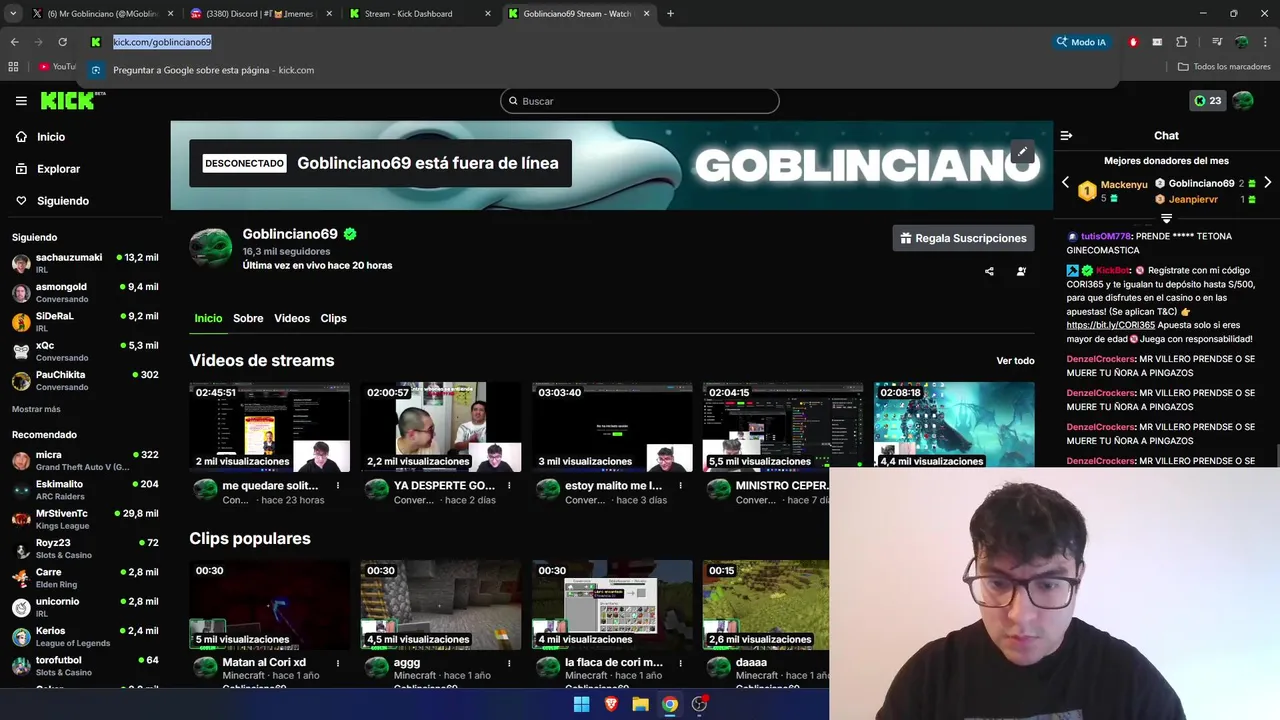Open Eskimalito avatar in Recomendado

(x=21, y=490)
